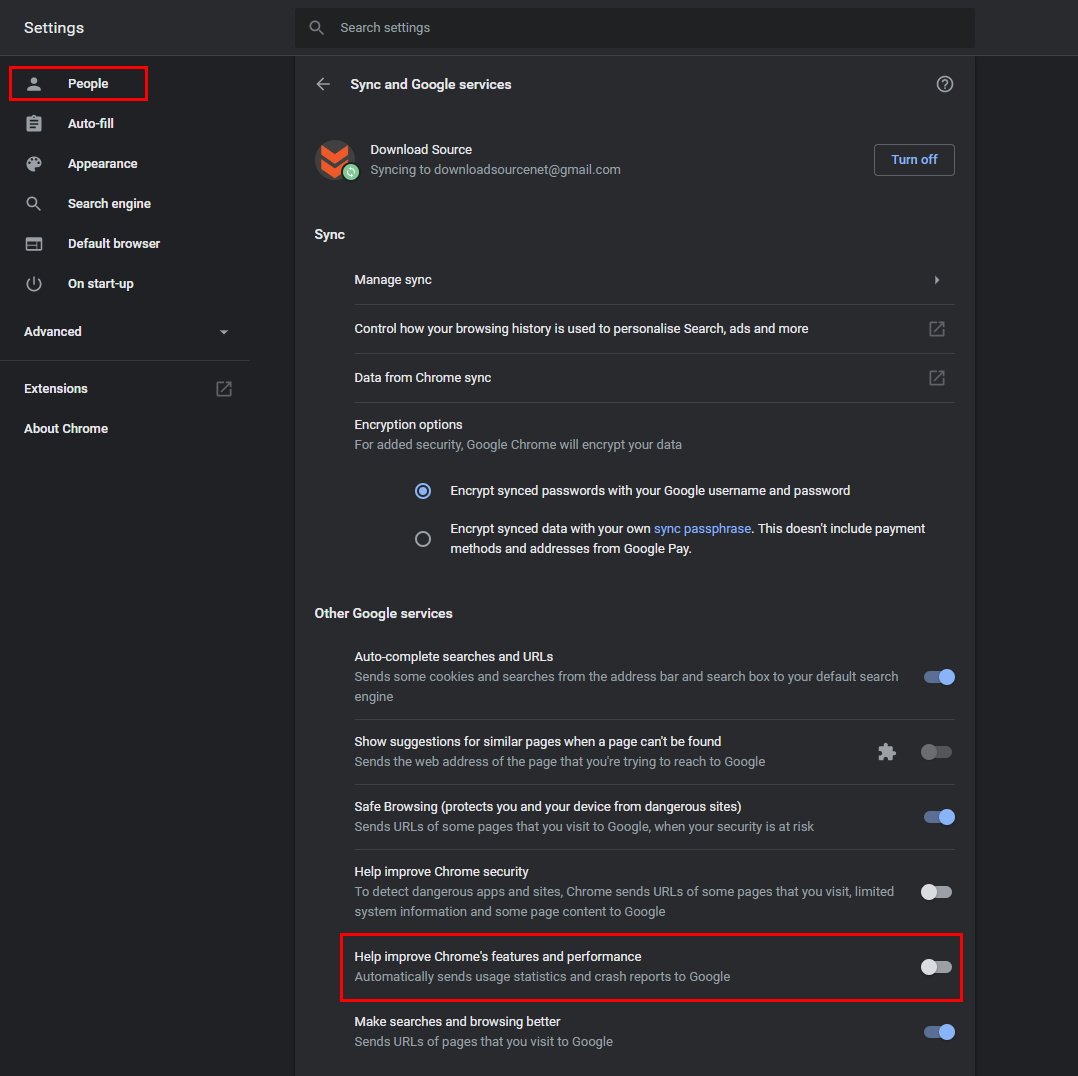Toggle Show suggestions for similar pages switch

936,751
